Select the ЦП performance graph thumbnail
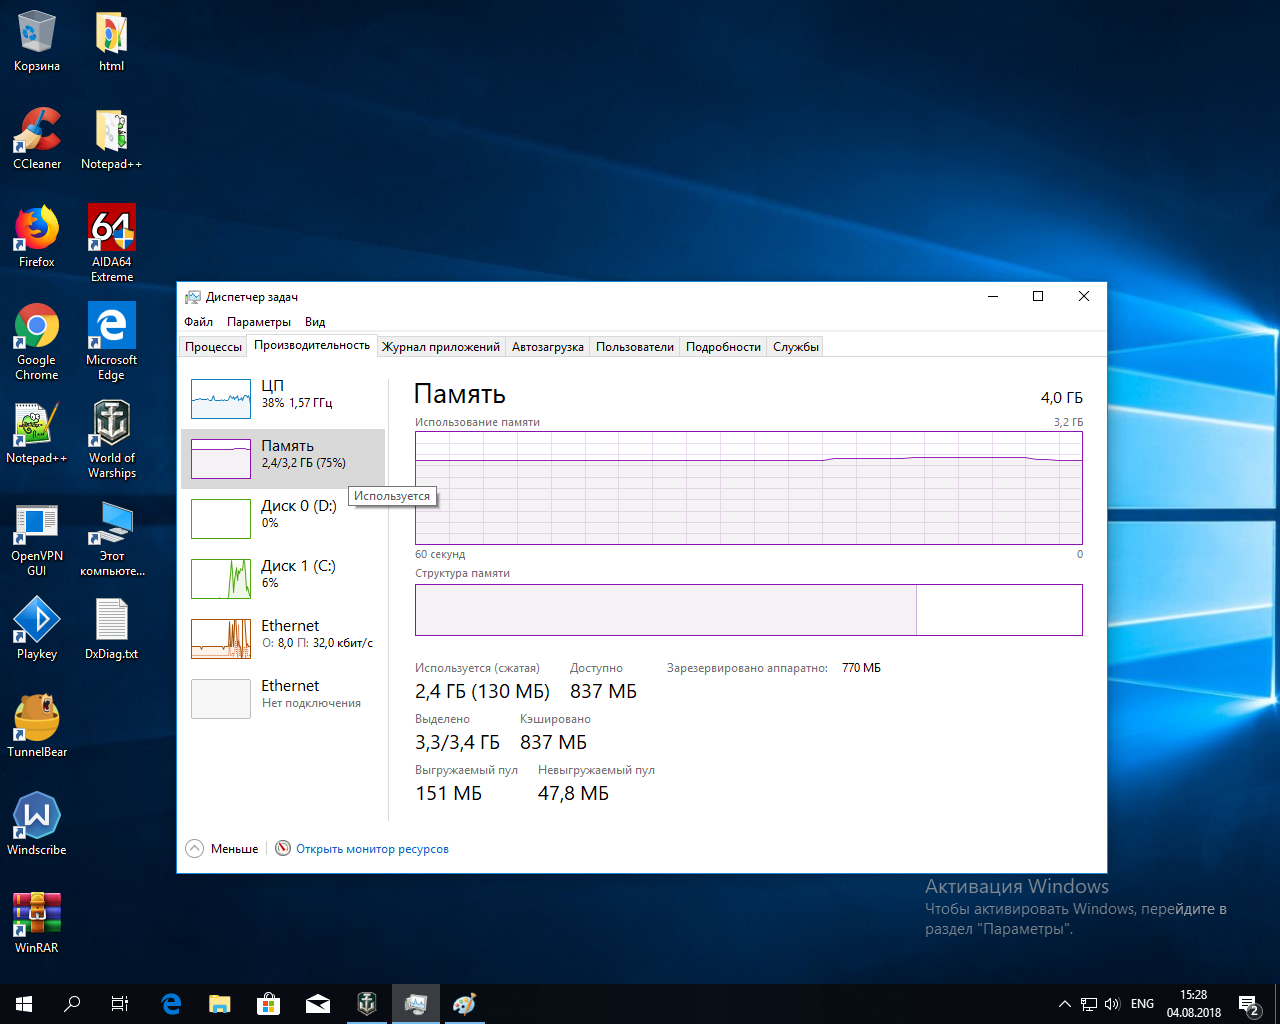The height and width of the screenshot is (1024, 1280). click(x=221, y=399)
